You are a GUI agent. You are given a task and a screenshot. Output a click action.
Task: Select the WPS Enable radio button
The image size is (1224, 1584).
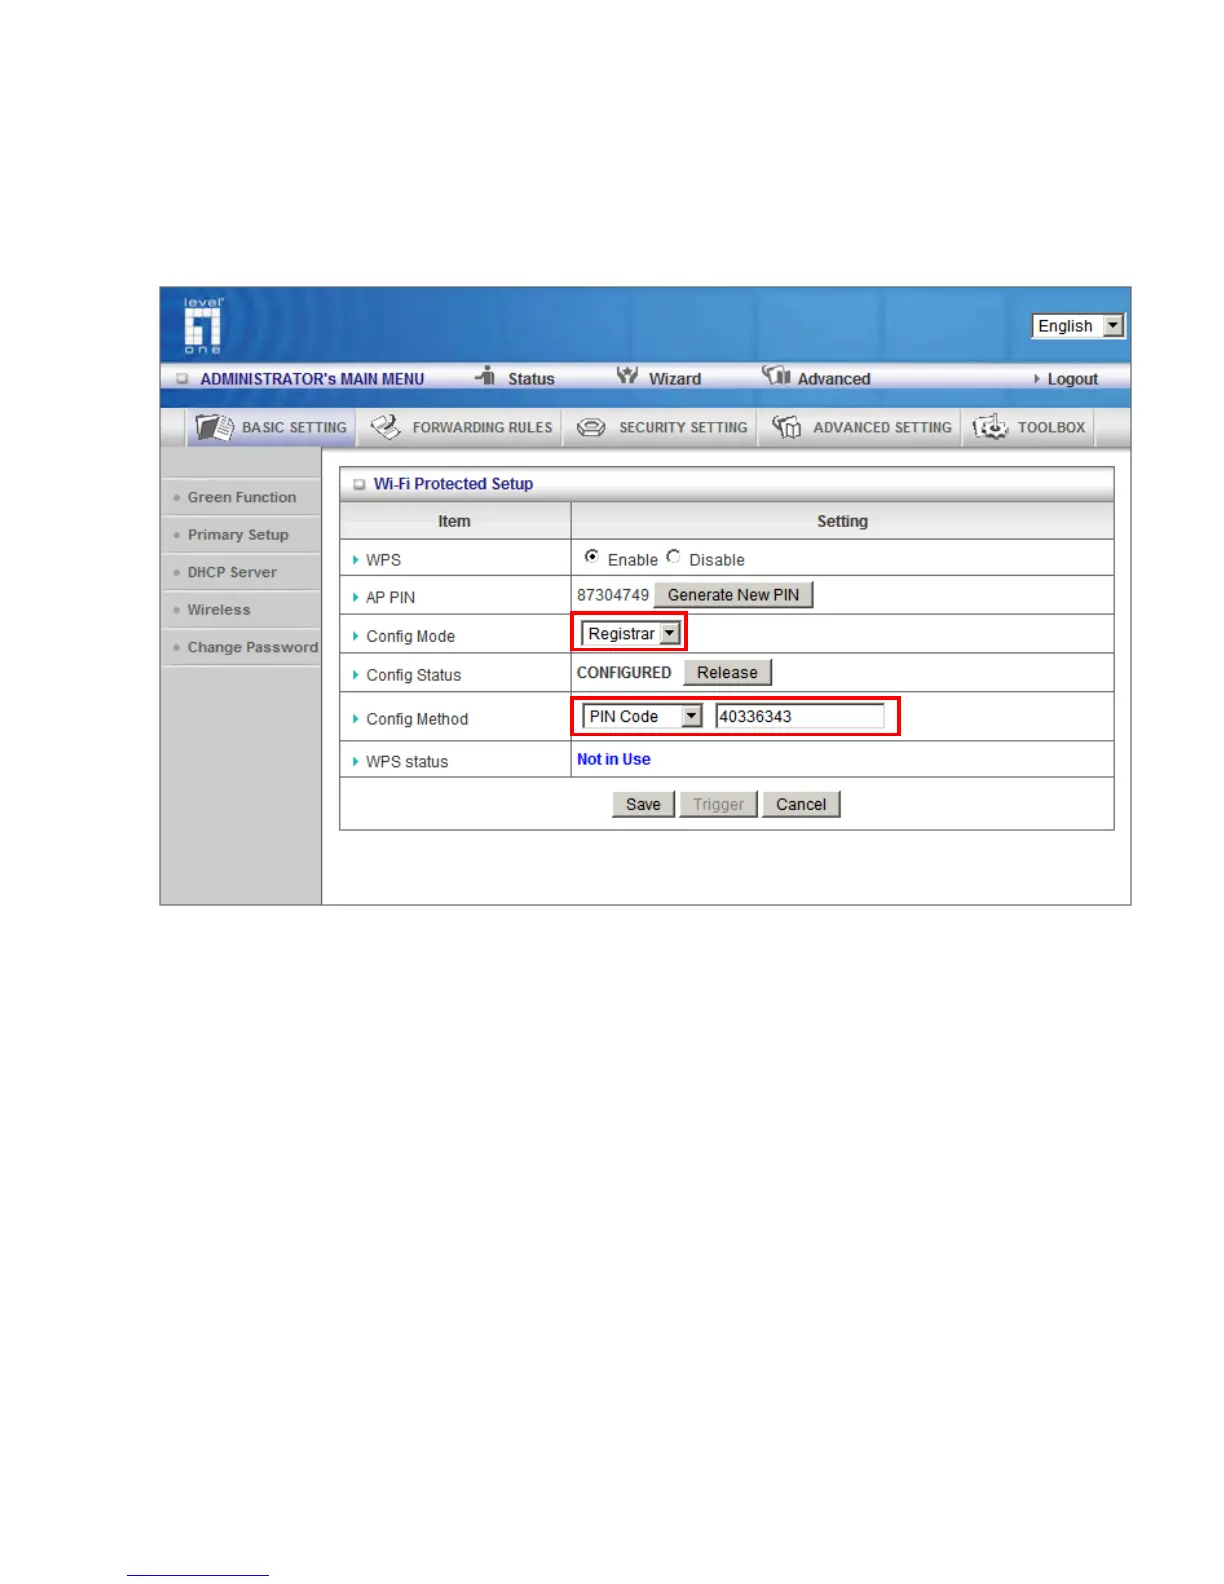[x=592, y=556]
